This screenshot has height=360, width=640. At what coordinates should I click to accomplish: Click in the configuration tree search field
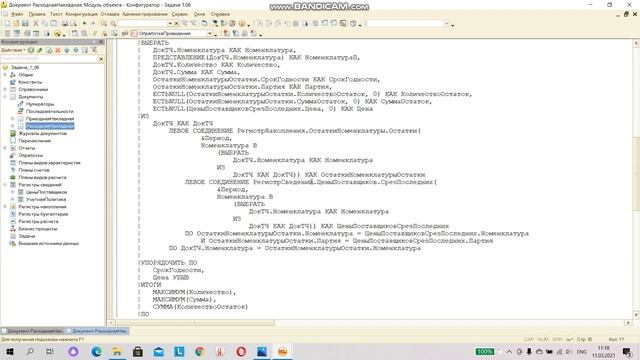click(49, 59)
